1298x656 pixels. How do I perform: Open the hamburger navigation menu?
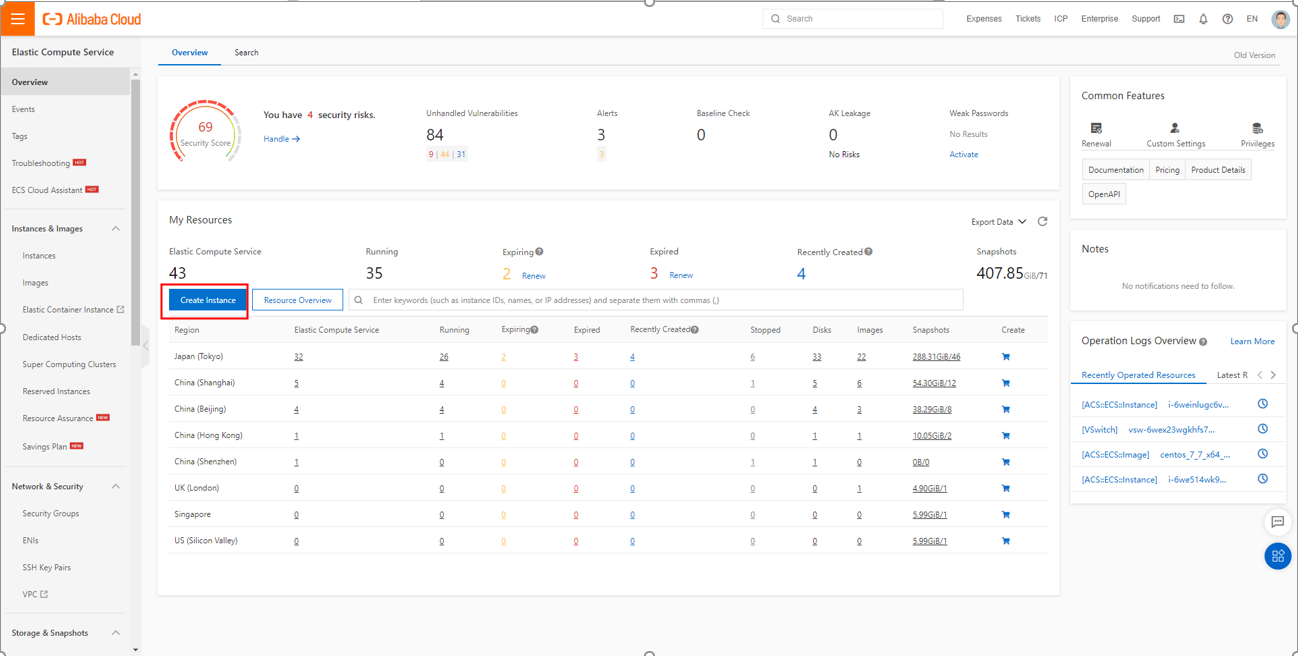[18, 19]
